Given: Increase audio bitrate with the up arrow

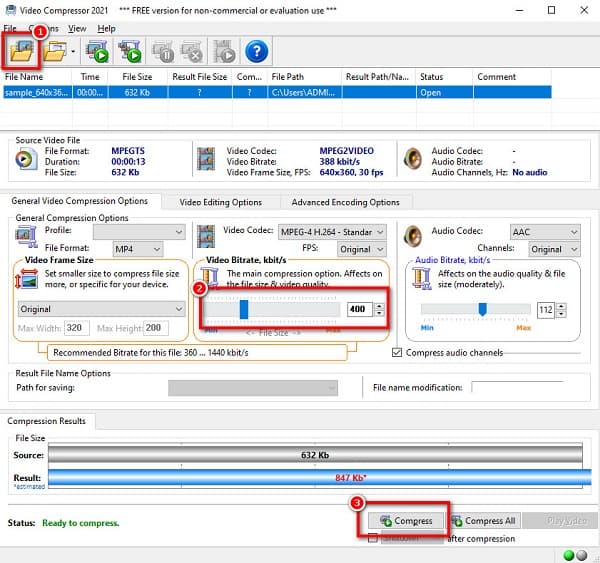Looking at the screenshot, I should pyautogui.click(x=561, y=306).
